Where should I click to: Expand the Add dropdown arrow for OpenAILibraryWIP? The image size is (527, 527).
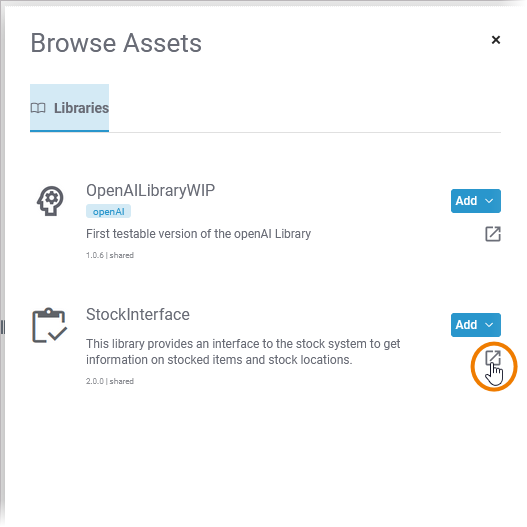(489, 201)
